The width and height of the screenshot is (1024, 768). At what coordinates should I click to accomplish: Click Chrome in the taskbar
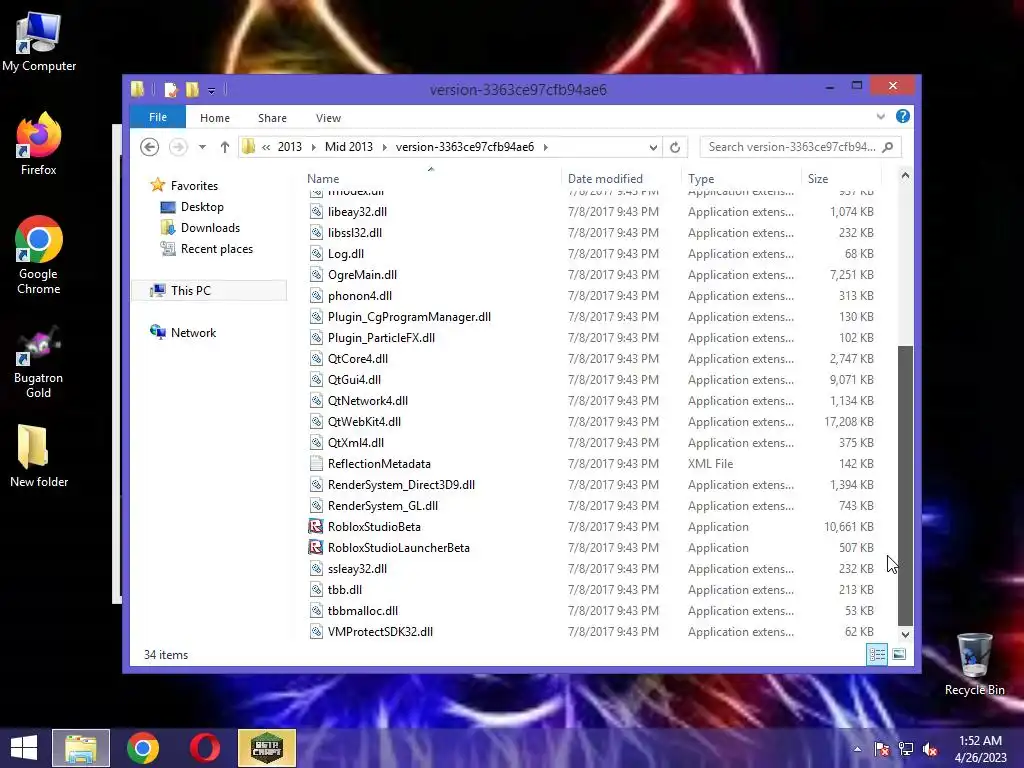(143, 748)
